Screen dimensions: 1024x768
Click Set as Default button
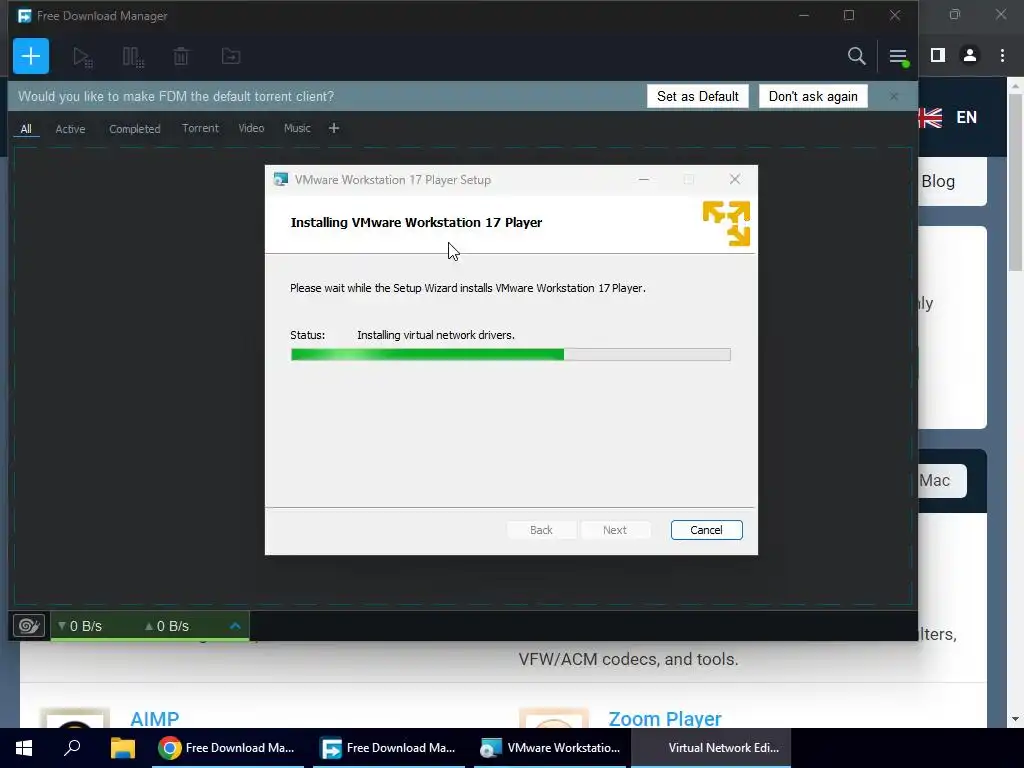pos(697,96)
